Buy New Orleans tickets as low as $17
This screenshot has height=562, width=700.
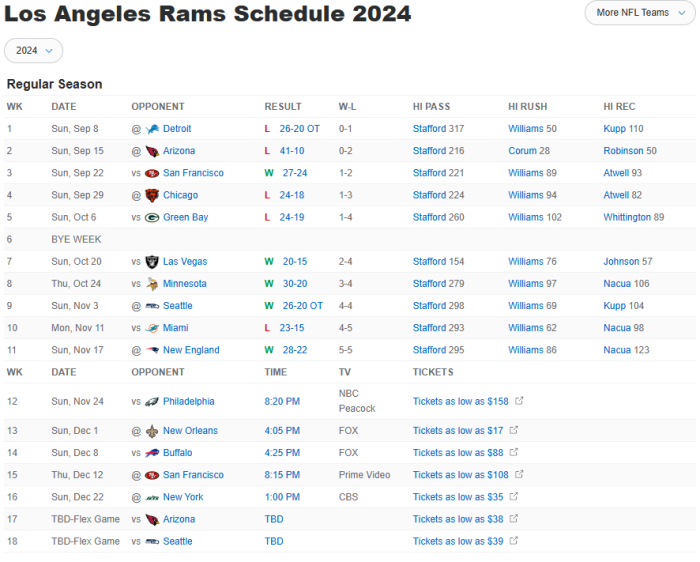click(457, 431)
